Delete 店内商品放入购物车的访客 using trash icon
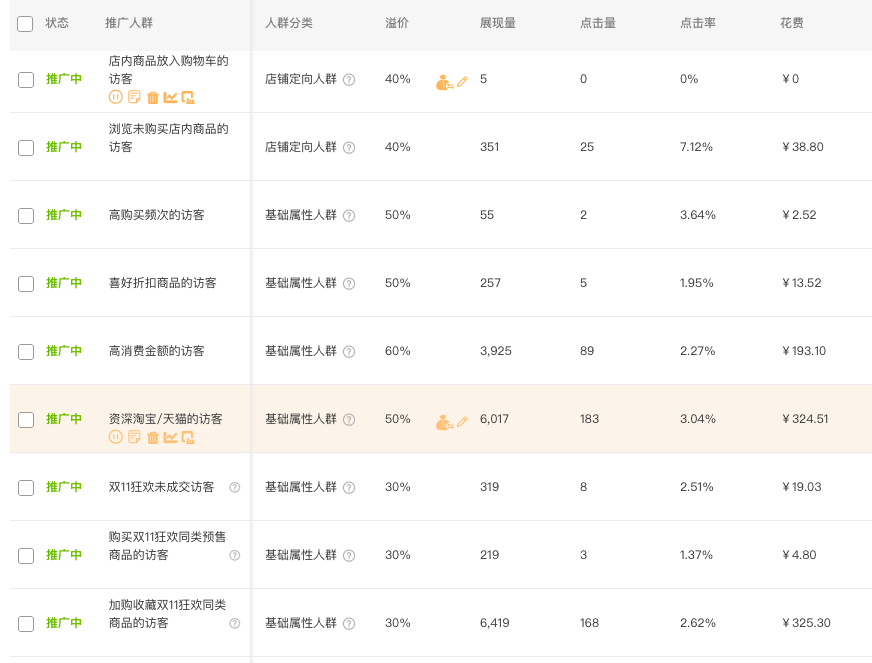 coord(152,97)
